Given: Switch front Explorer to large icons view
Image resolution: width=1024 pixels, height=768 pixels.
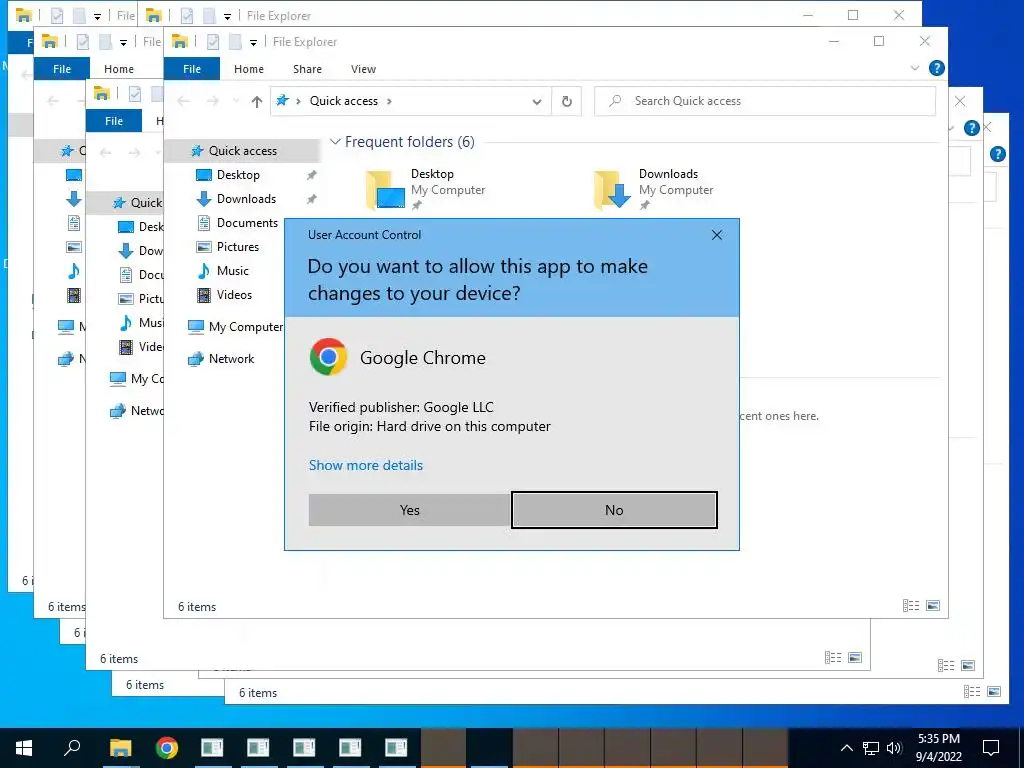Looking at the screenshot, I should tap(933, 606).
